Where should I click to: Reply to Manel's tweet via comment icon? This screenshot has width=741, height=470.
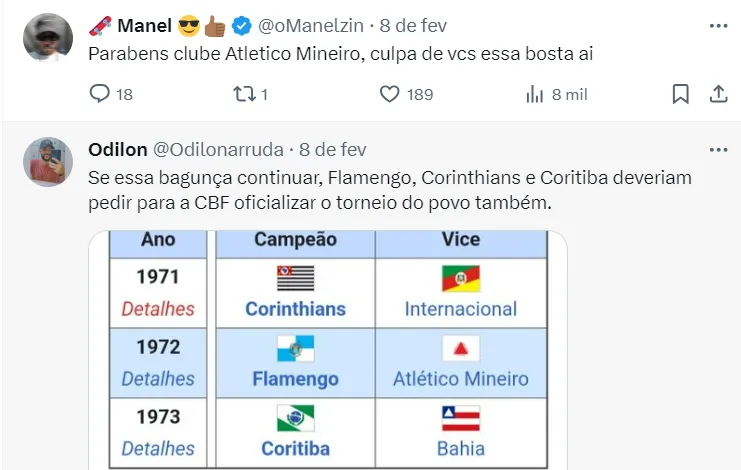[99, 94]
